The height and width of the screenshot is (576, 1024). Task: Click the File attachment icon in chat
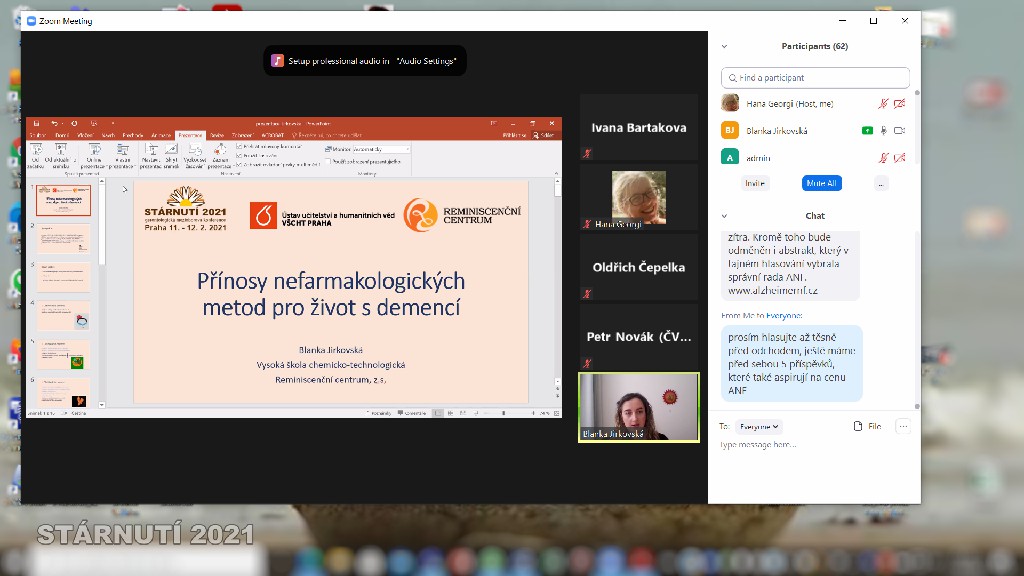click(x=867, y=426)
